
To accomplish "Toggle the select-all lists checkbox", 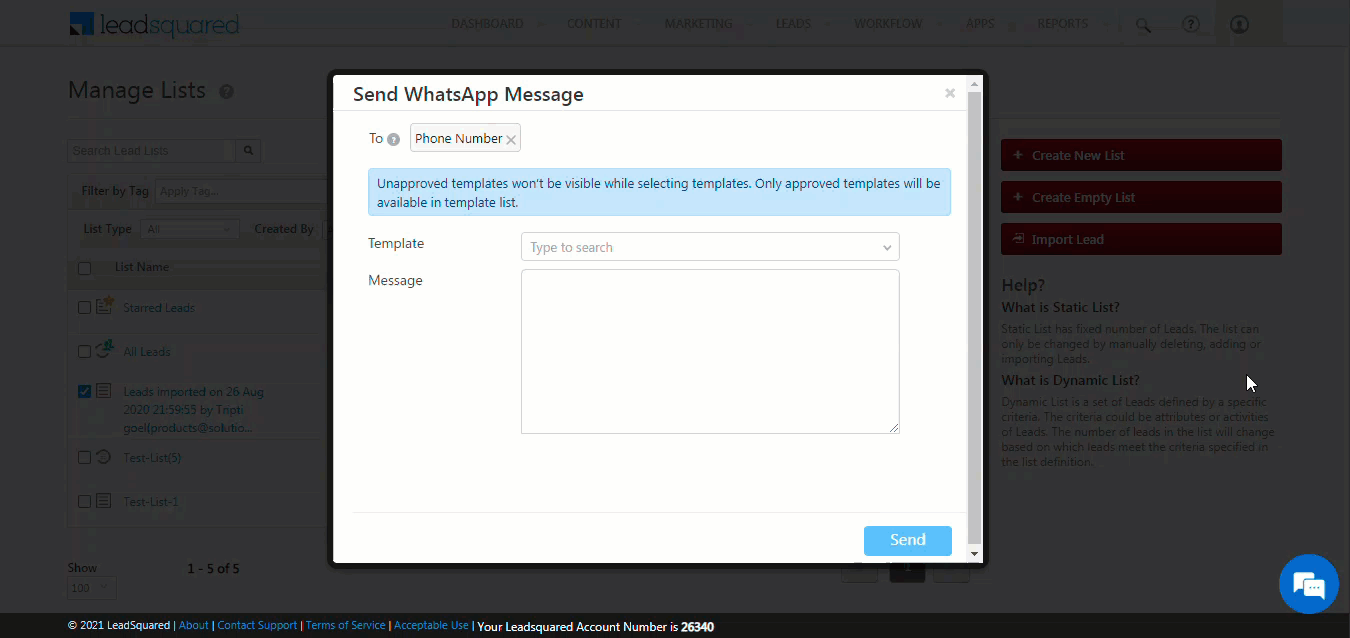I will [85, 268].
